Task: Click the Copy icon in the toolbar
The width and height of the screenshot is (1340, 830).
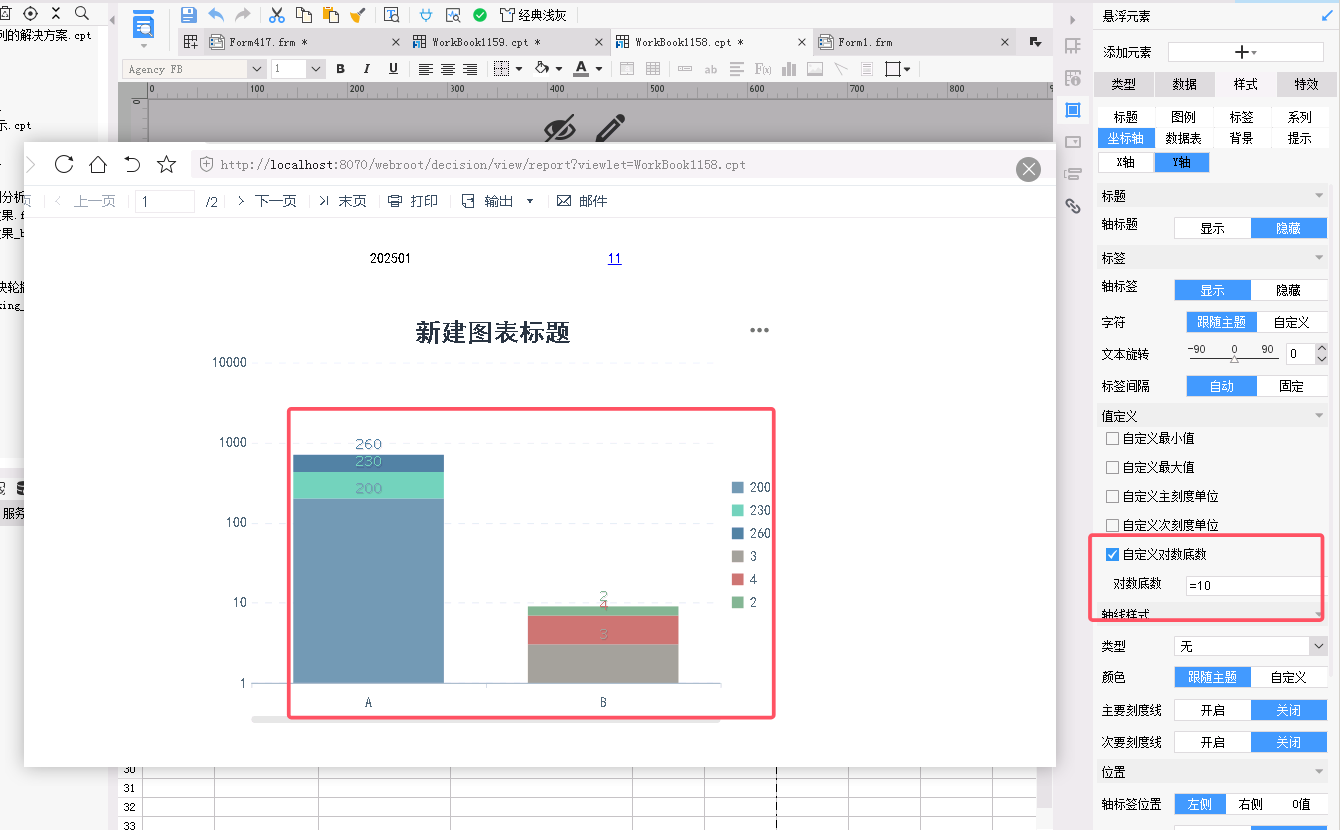Action: click(303, 15)
